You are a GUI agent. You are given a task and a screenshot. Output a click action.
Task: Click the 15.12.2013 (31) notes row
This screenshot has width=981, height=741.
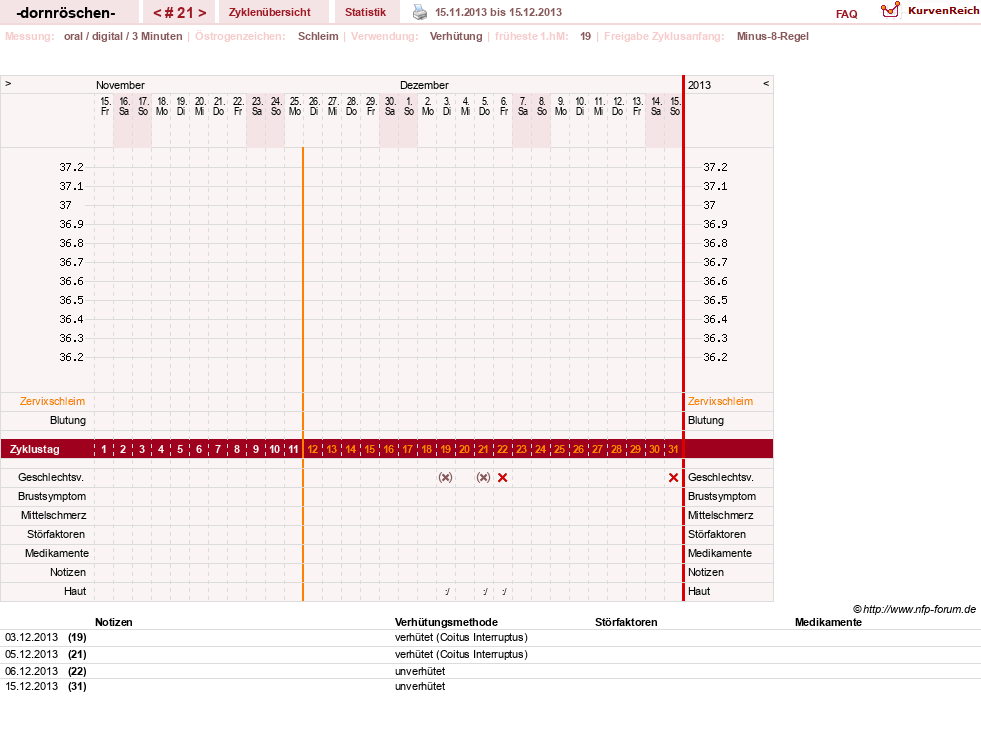click(490, 687)
